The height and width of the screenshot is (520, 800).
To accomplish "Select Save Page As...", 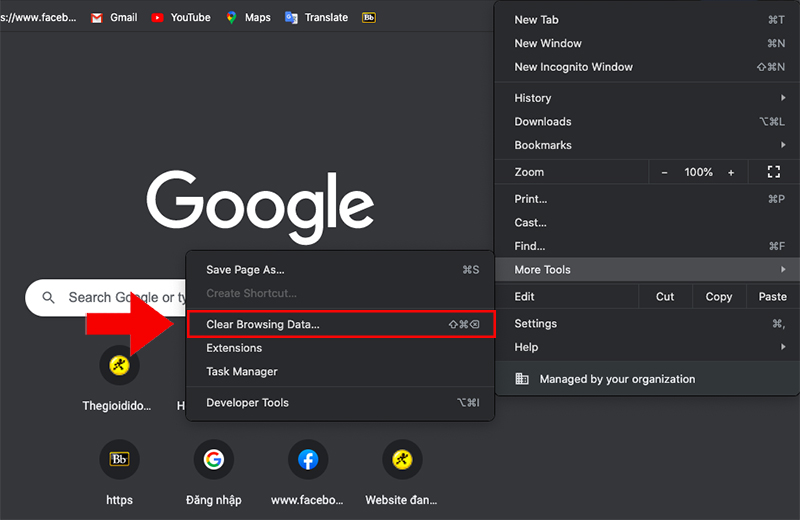I will pos(340,269).
